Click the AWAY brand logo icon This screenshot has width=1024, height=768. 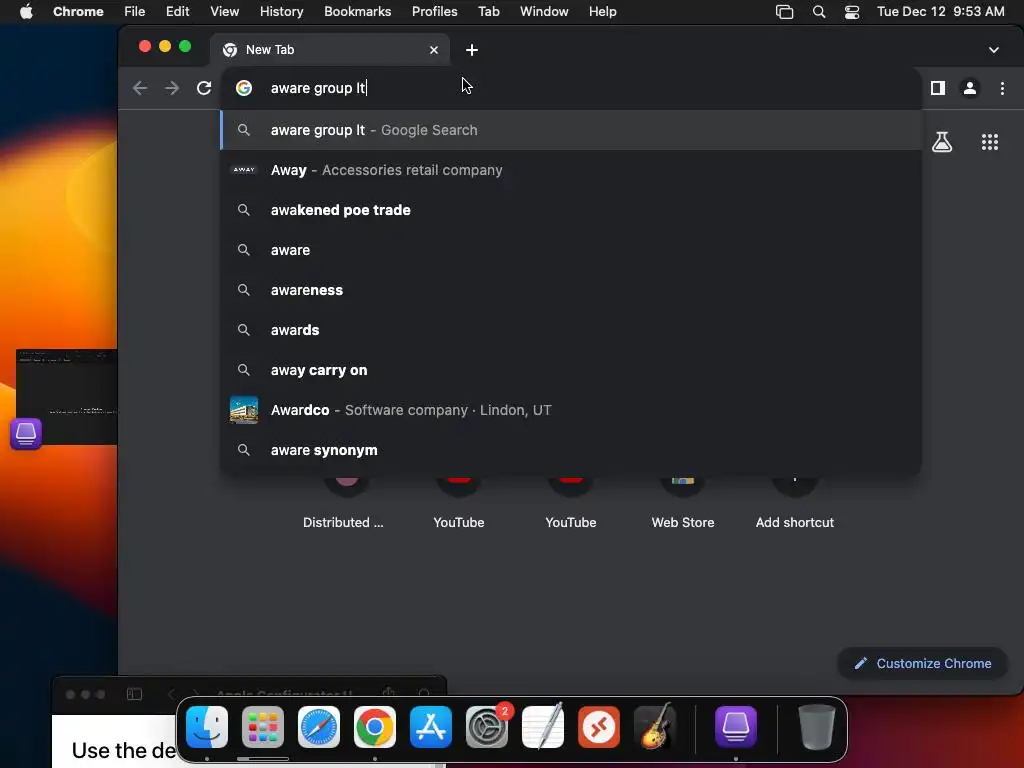pos(244,170)
